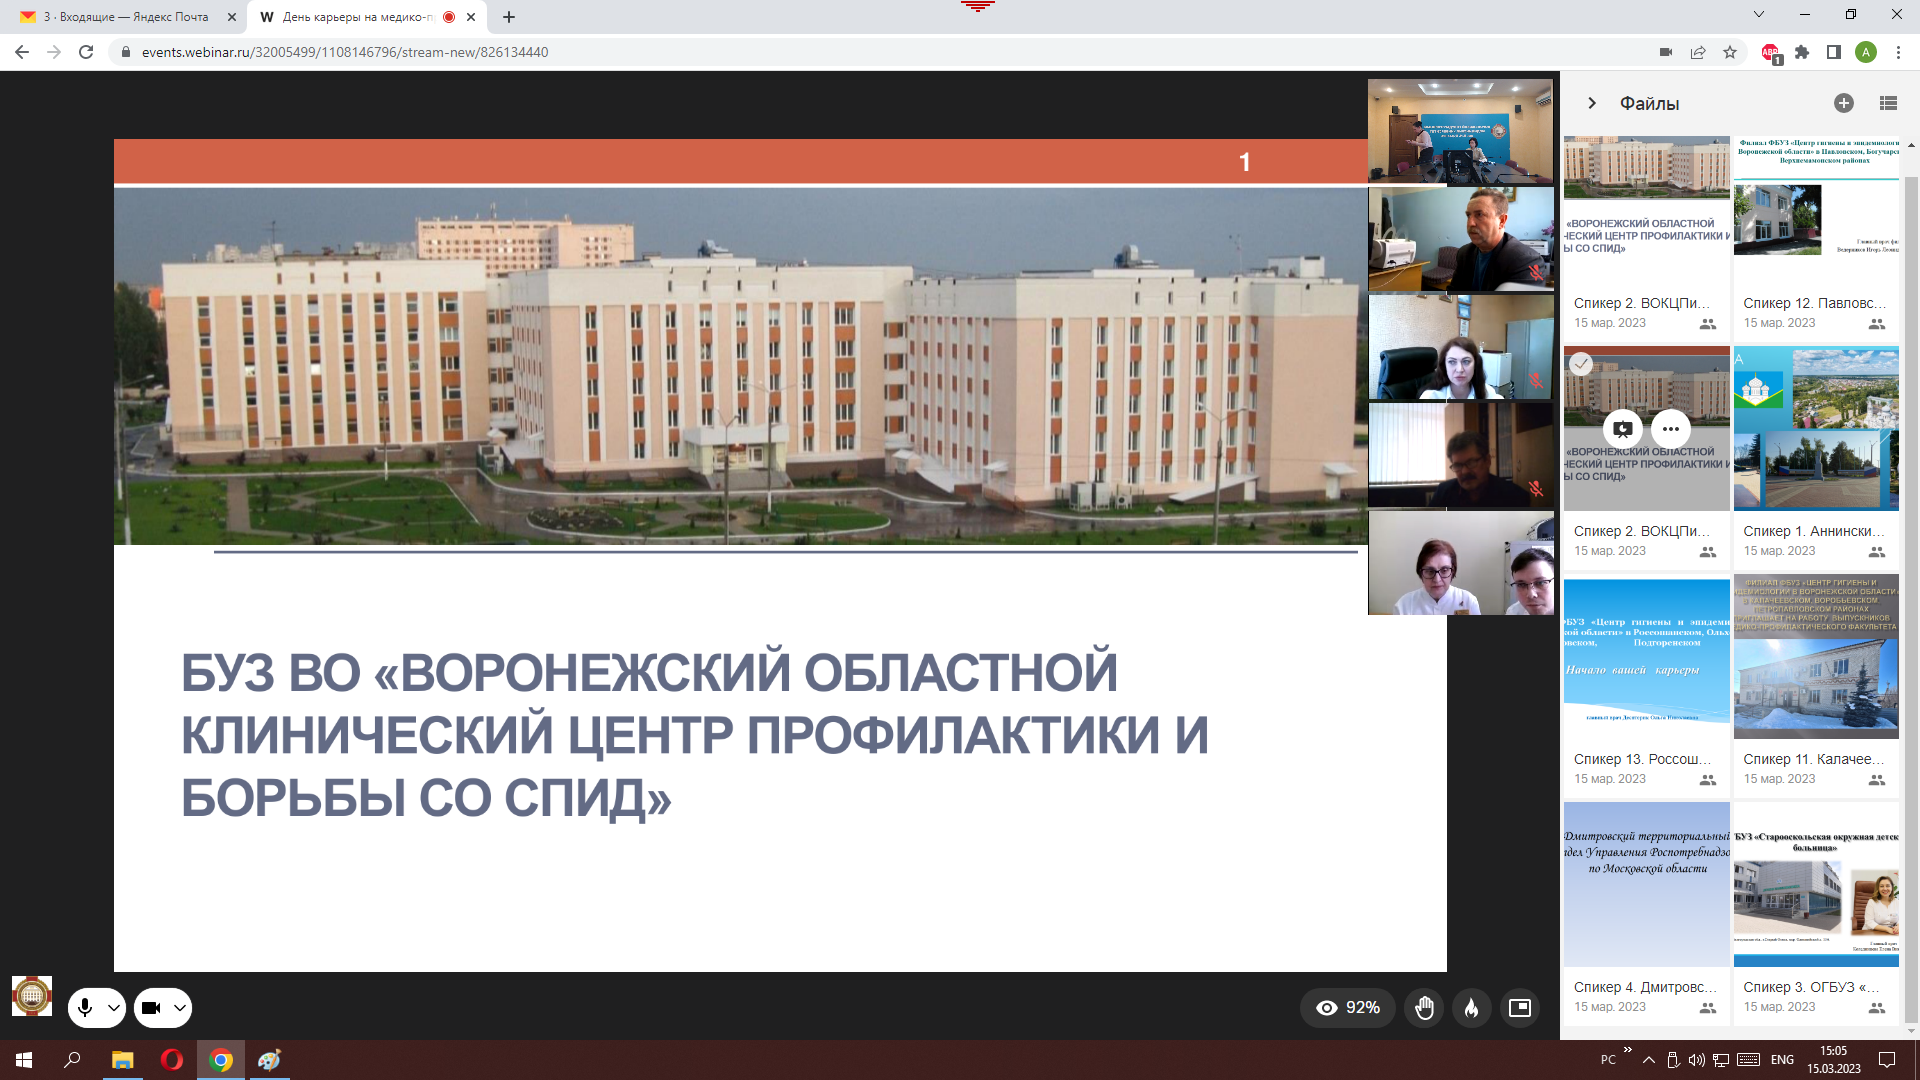This screenshot has width=1920, height=1080.
Task: Open a new browser tab
Action: pyautogui.click(x=509, y=17)
